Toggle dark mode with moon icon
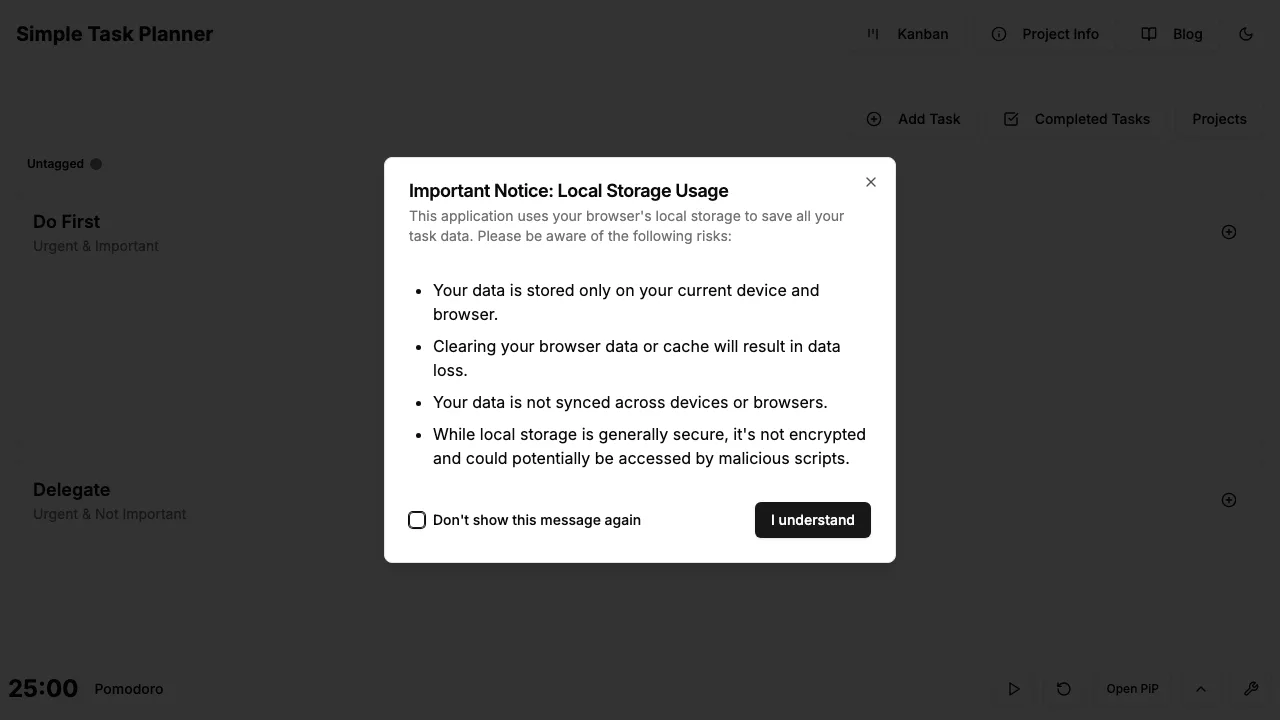The height and width of the screenshot is (720, 1280). (x=1246, y=34)
